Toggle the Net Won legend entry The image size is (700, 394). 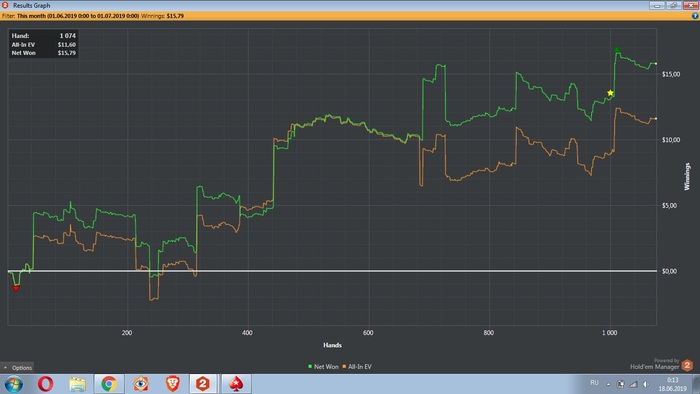tap(323, 367)
